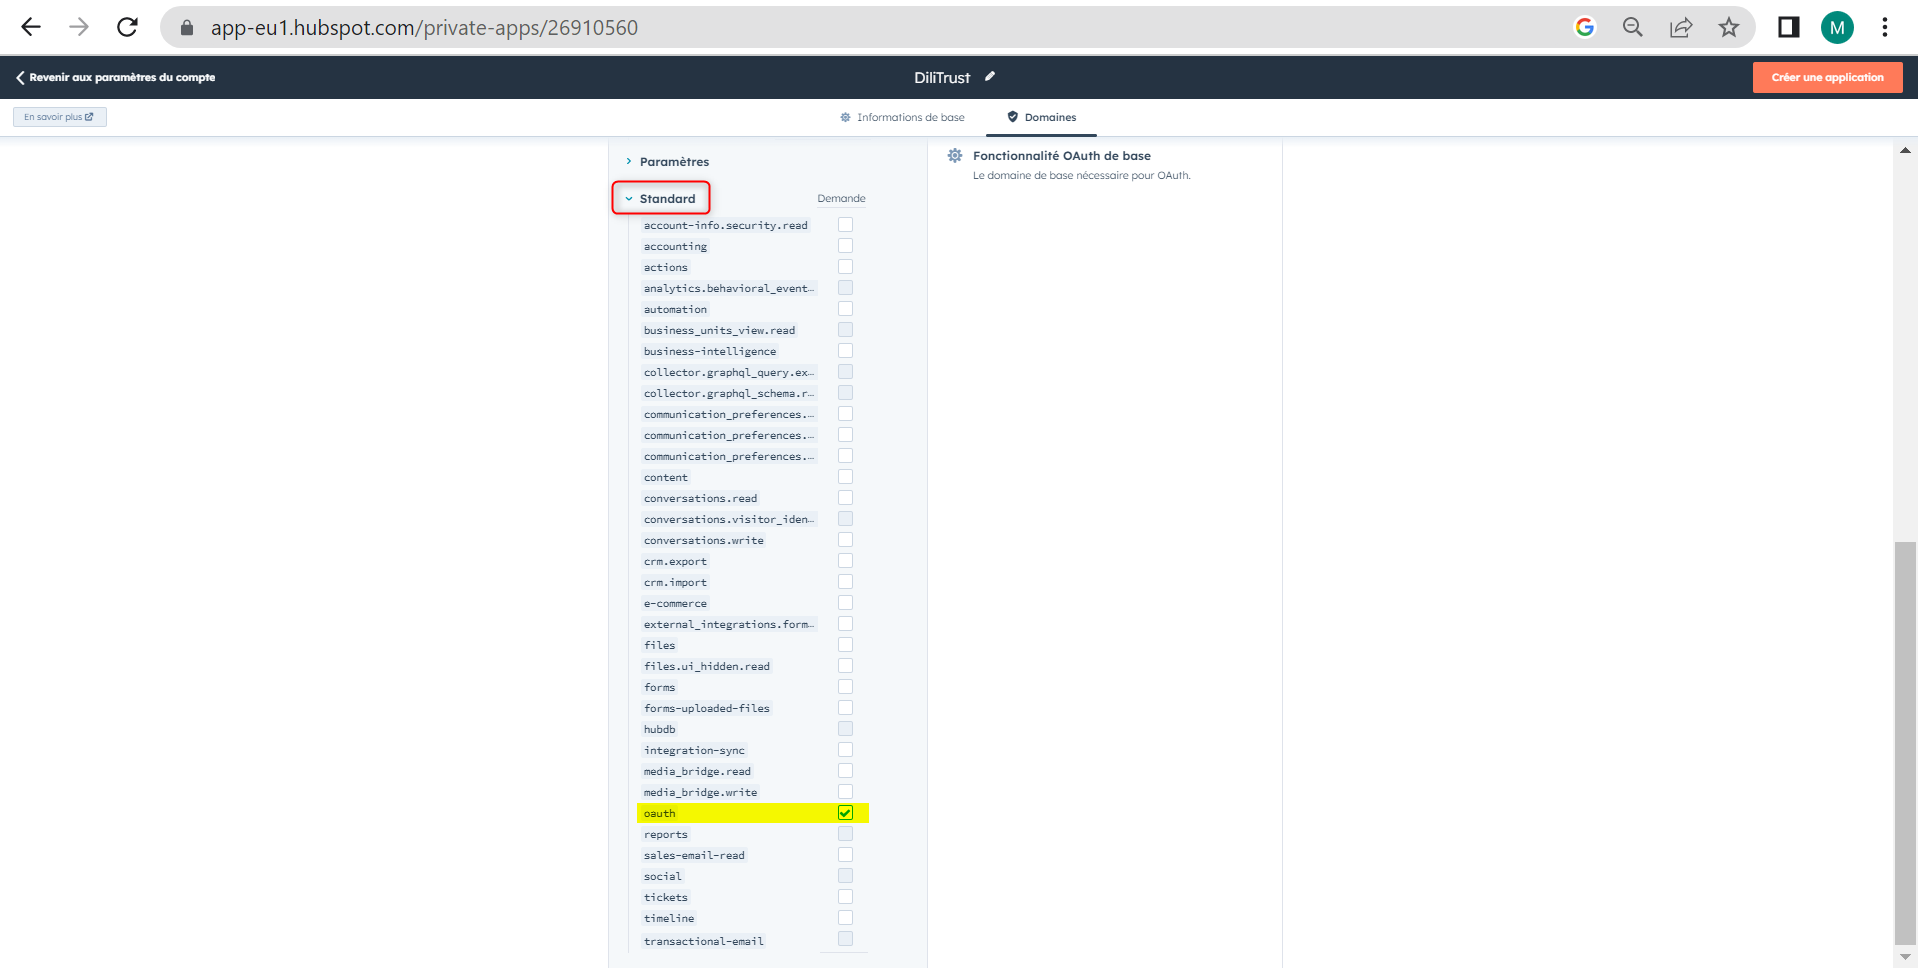The width and height of the screenshot is (1918, 968).
Task: Click the collector.graphql_query.ex… scope label
Action: tap(729, 372)
